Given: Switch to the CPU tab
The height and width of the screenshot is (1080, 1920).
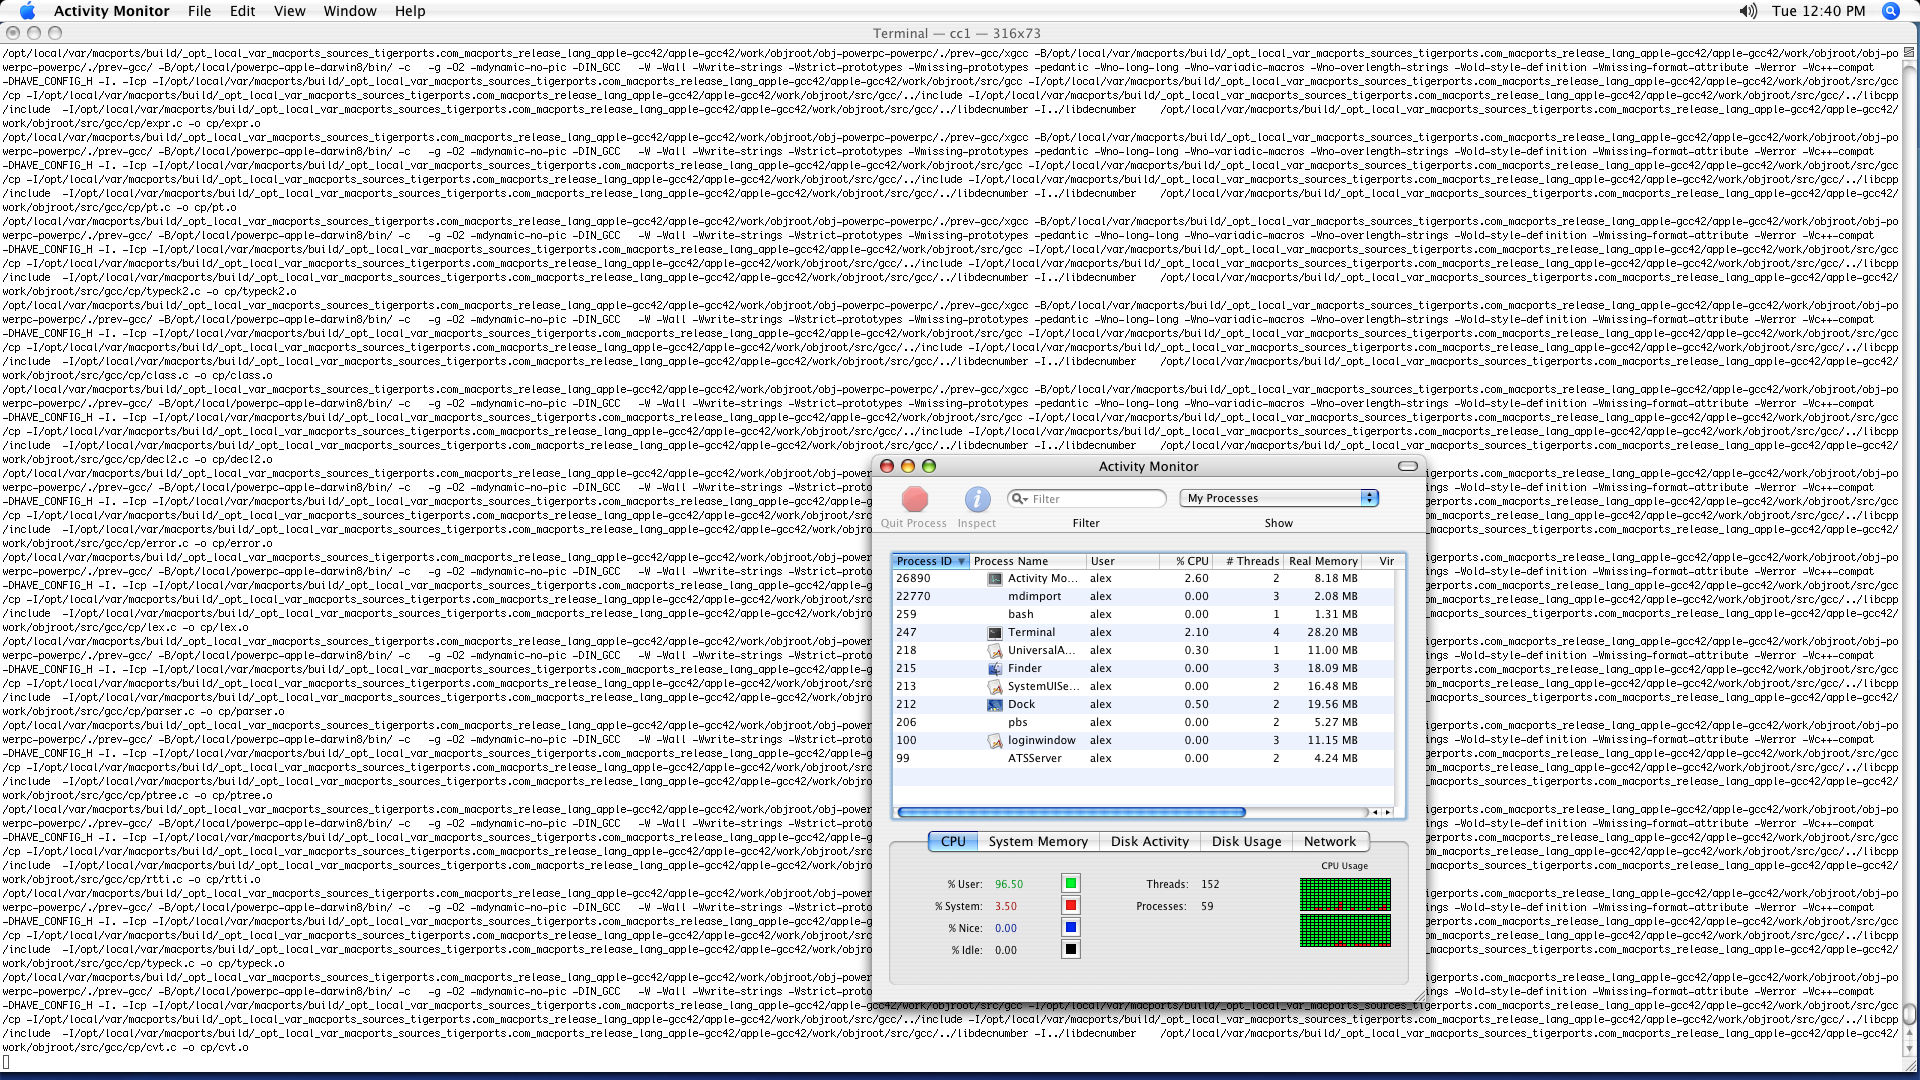Looking at the screenshot, I should coord(953,842).
